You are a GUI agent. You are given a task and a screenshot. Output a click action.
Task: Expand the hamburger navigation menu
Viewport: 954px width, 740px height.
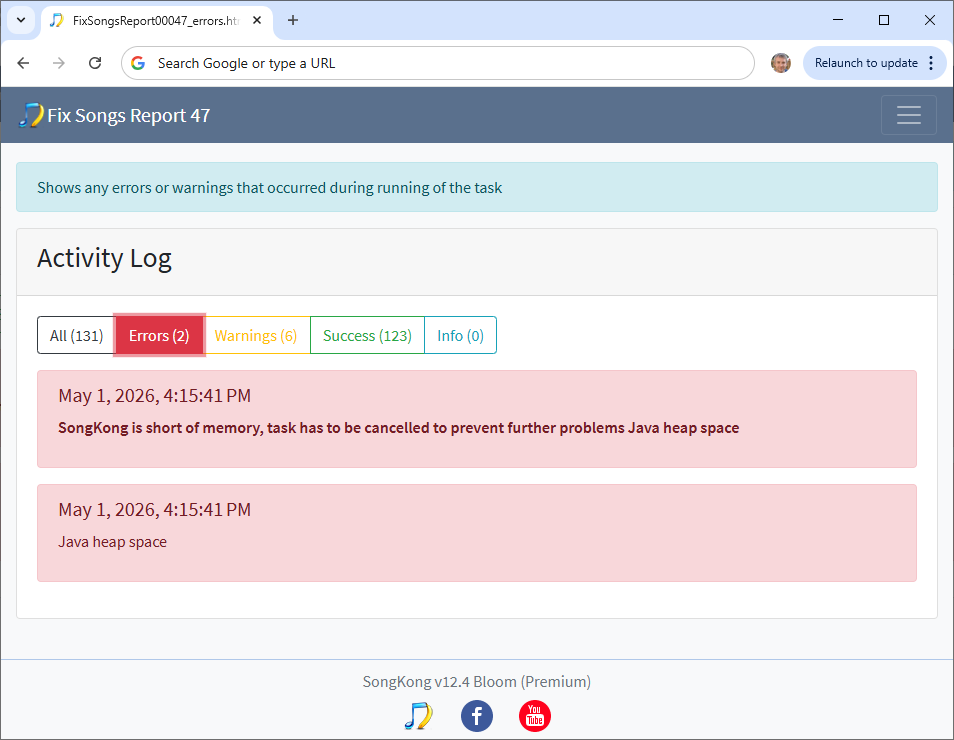[x=908, y=115]
